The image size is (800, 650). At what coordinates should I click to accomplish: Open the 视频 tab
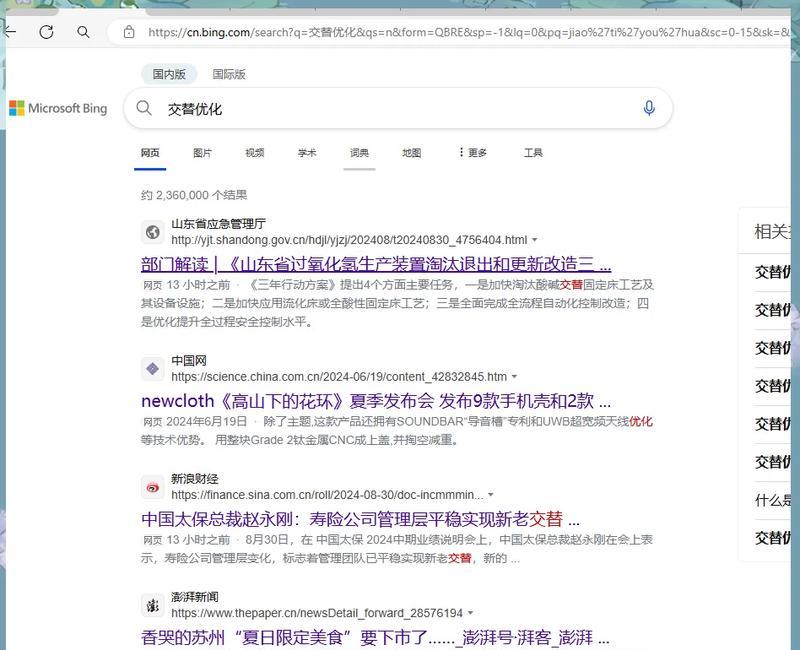coord(255,153)
